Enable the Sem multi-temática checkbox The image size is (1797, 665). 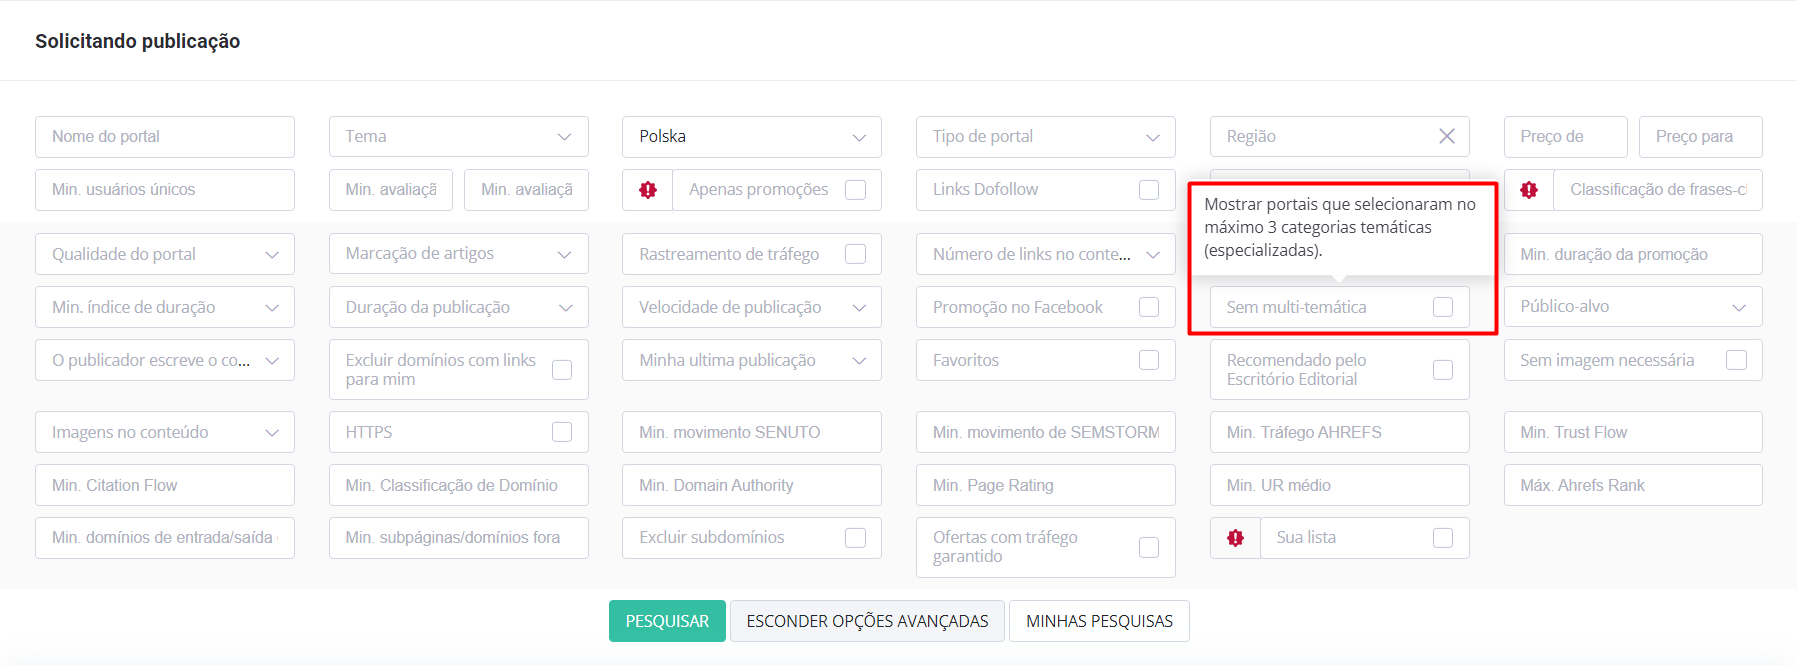(x=1443, y=307)
